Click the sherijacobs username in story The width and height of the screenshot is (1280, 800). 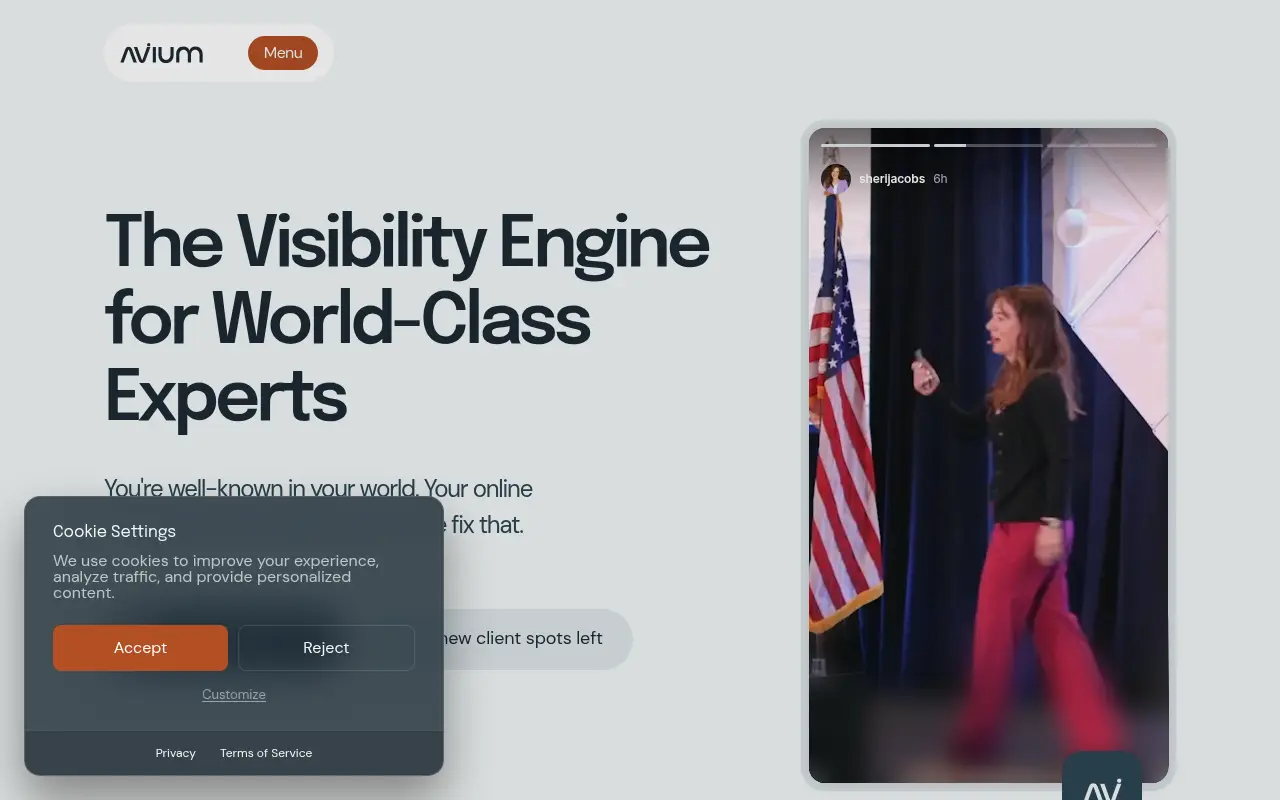(892, 179)
